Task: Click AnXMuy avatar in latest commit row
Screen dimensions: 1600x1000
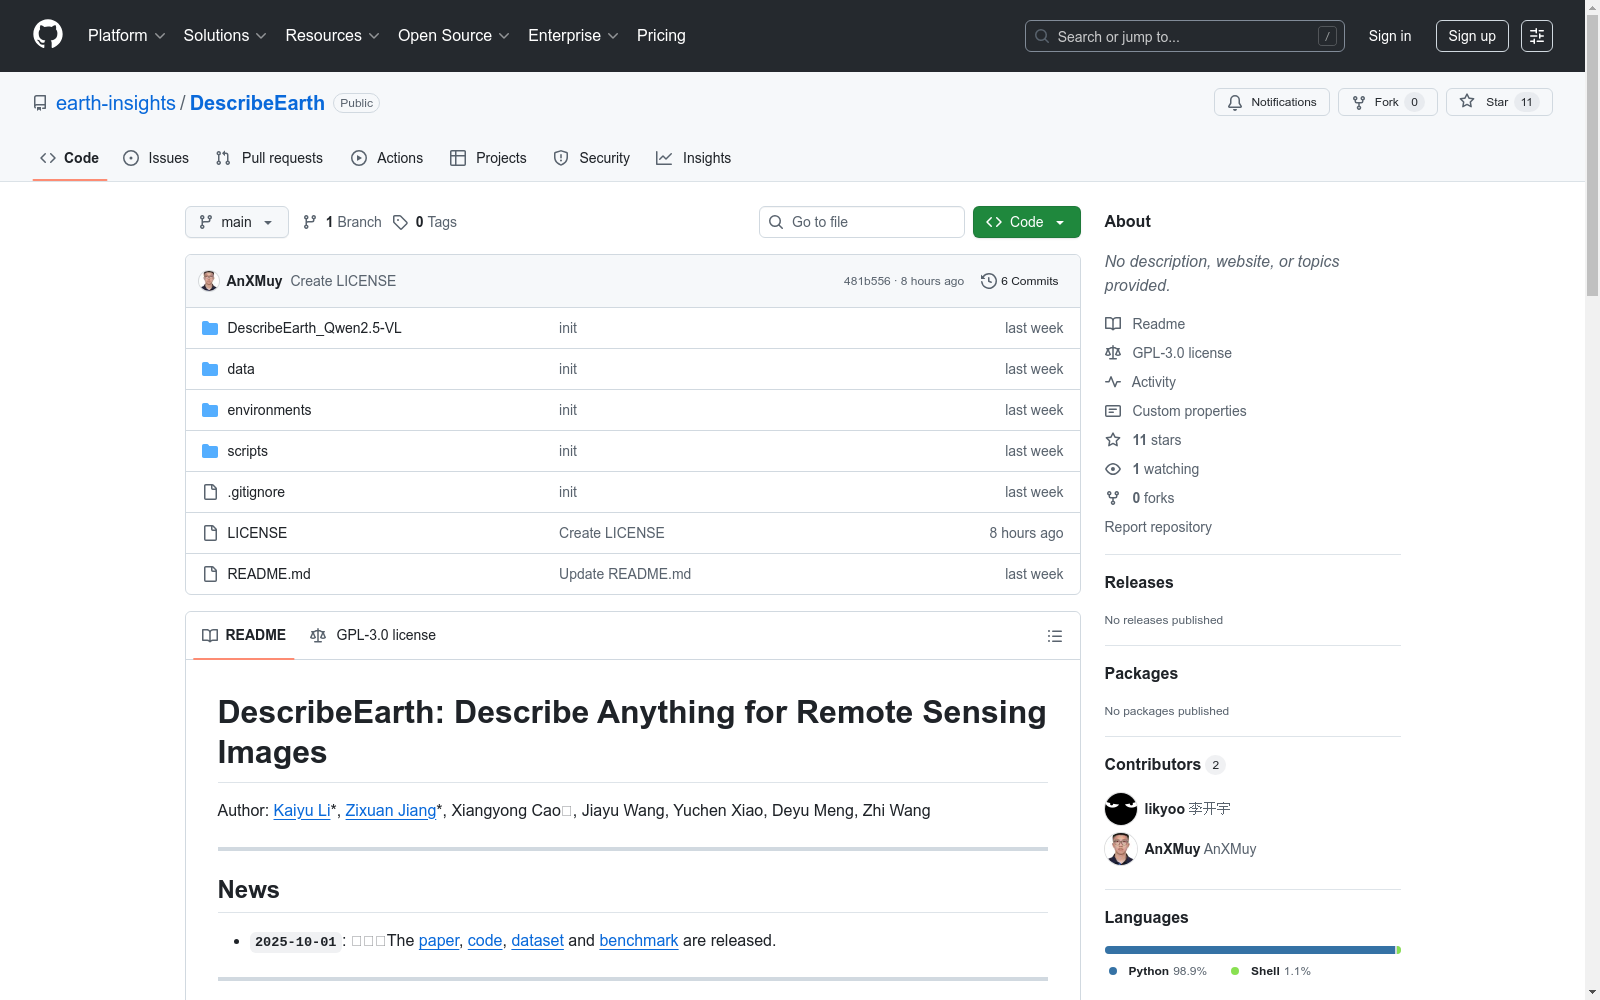Action: coord(209,281)
